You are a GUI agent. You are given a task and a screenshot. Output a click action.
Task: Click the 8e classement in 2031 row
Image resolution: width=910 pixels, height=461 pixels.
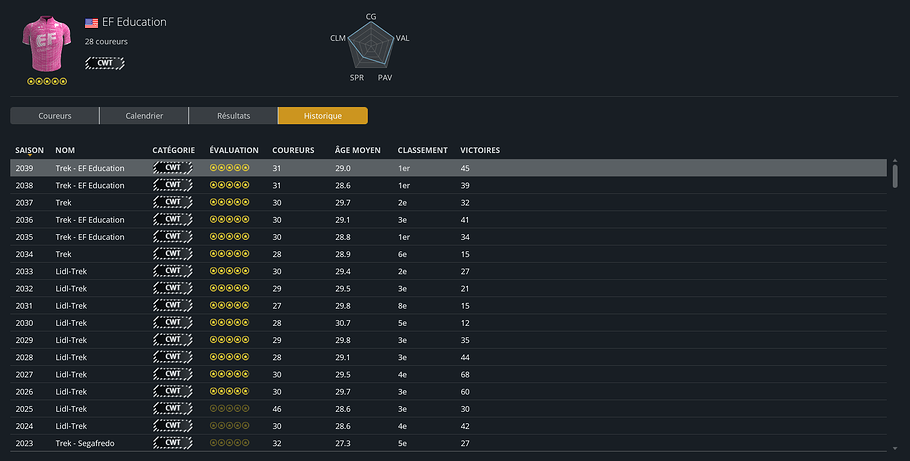tap(402, 305)
